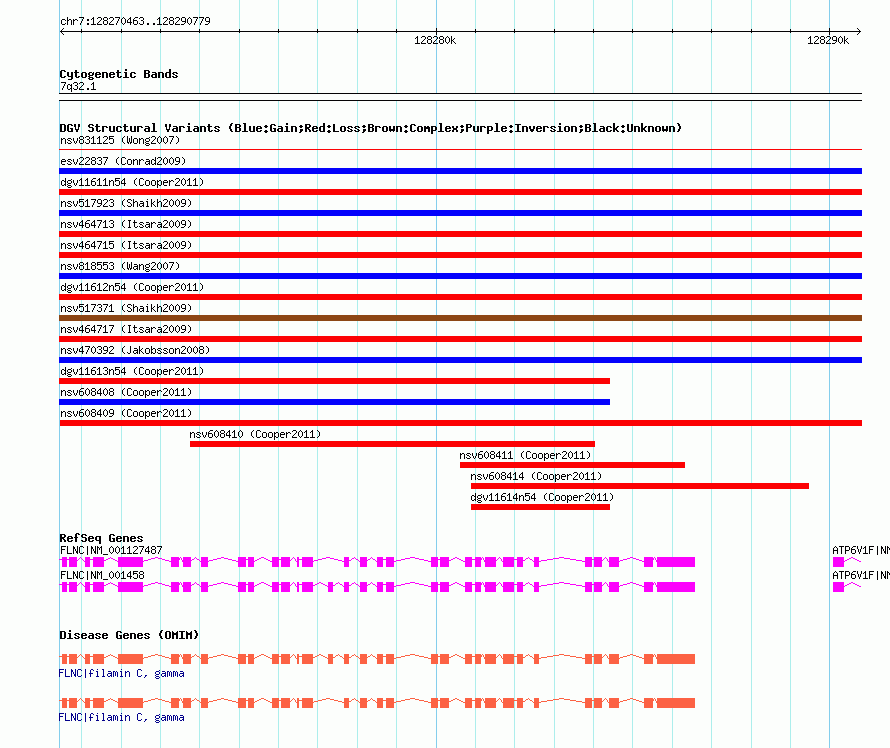Select the dgv11612n54 (Cooper2011) label
890x748 pixels.
(x=132, y=287)
